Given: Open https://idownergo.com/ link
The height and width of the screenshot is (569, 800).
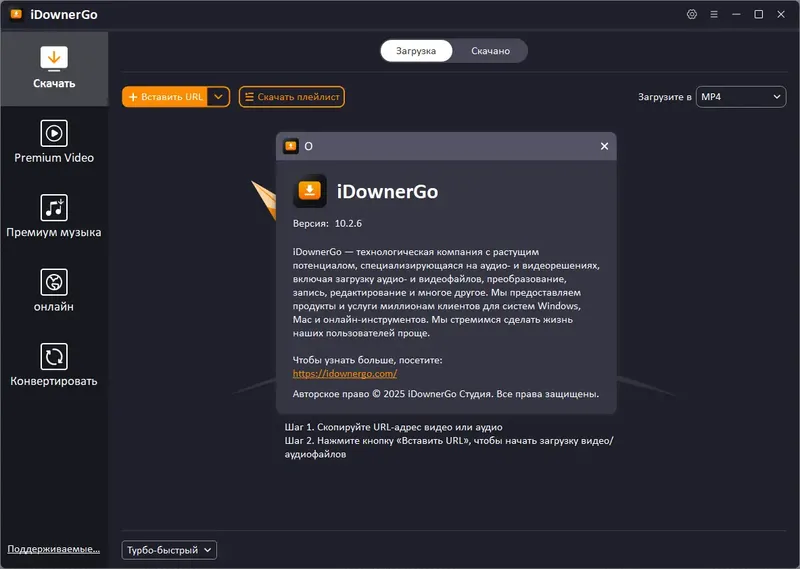Looking at the screenshot, I should point(345,374).
